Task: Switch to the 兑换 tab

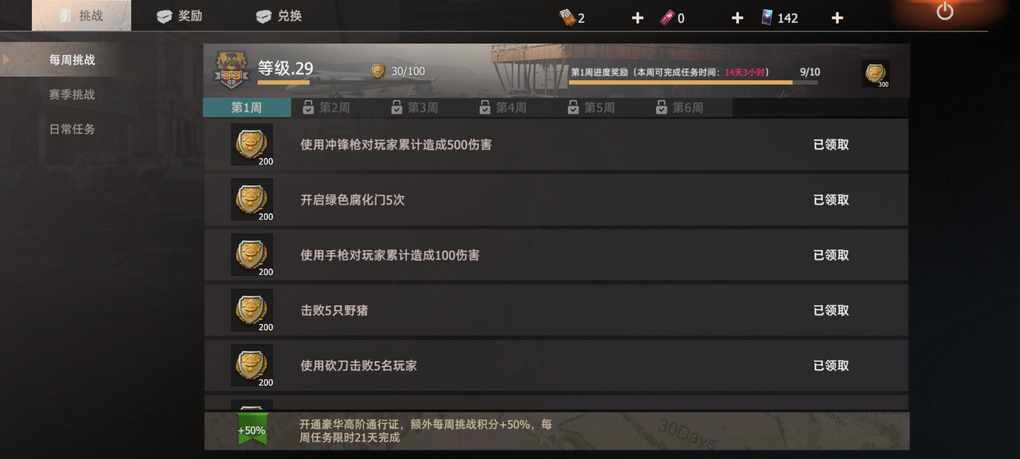Action: pos(279,16)
